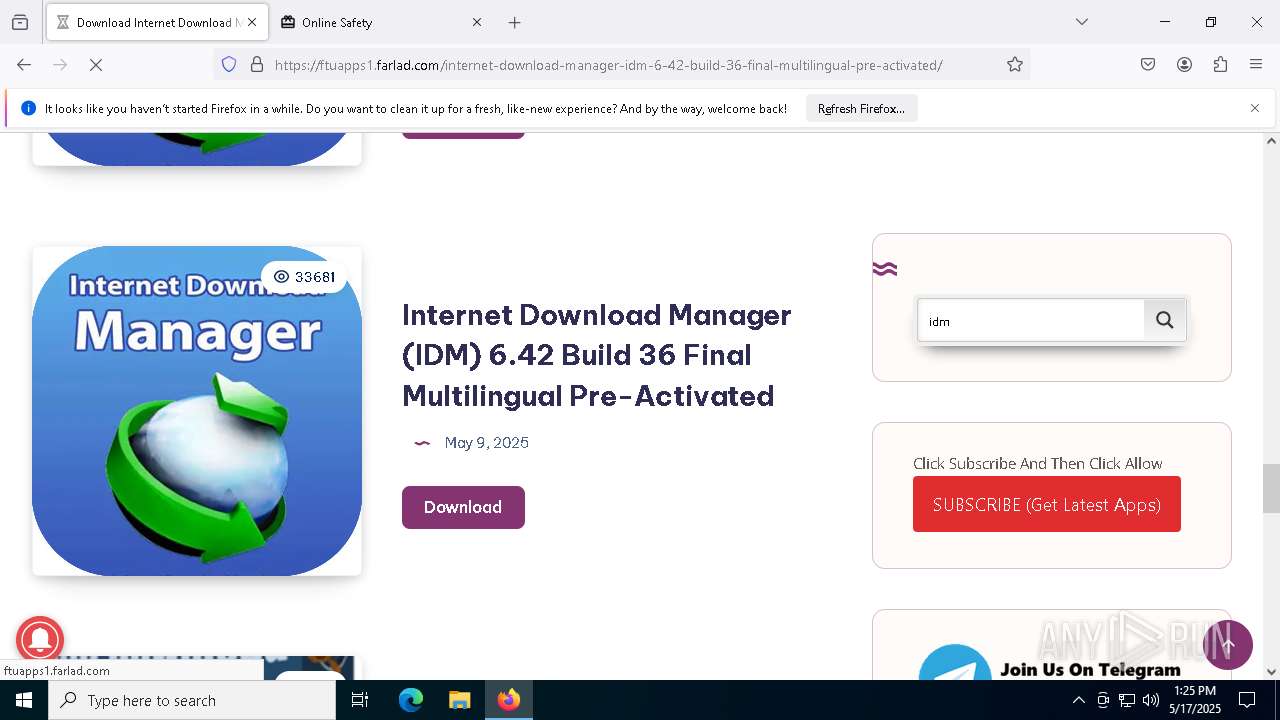
Task: Dismiss the Firefox refresh notification bar
Action: click(x=1255, y=108)
